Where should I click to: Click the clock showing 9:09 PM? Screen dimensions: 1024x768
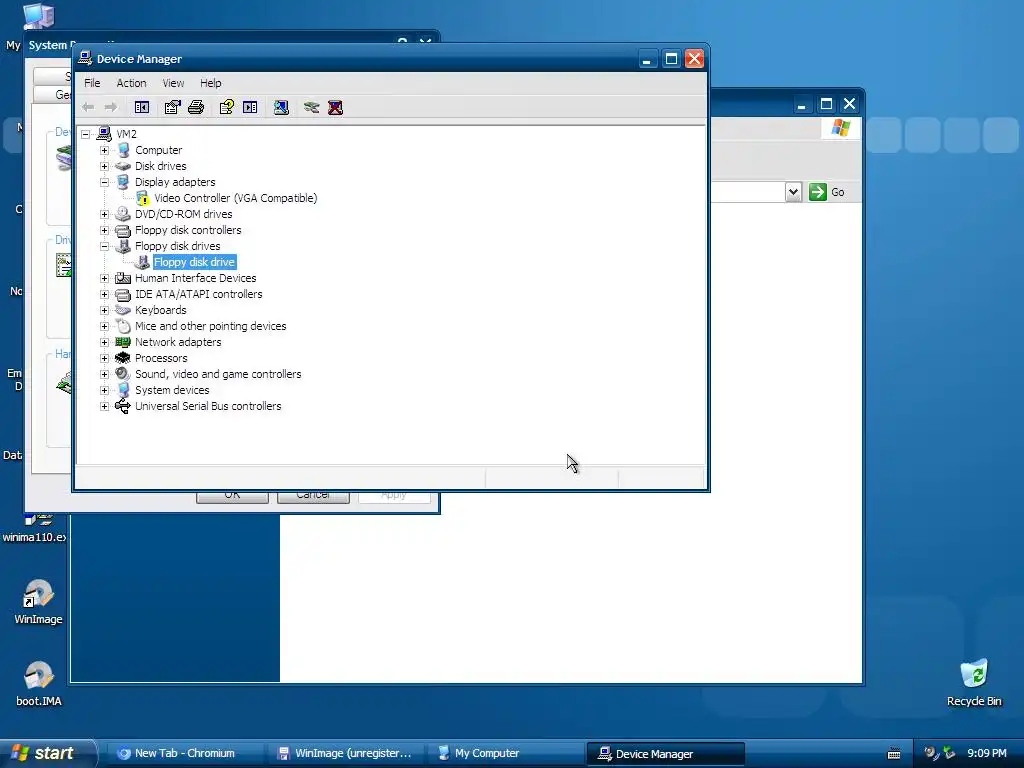[987, 753]
